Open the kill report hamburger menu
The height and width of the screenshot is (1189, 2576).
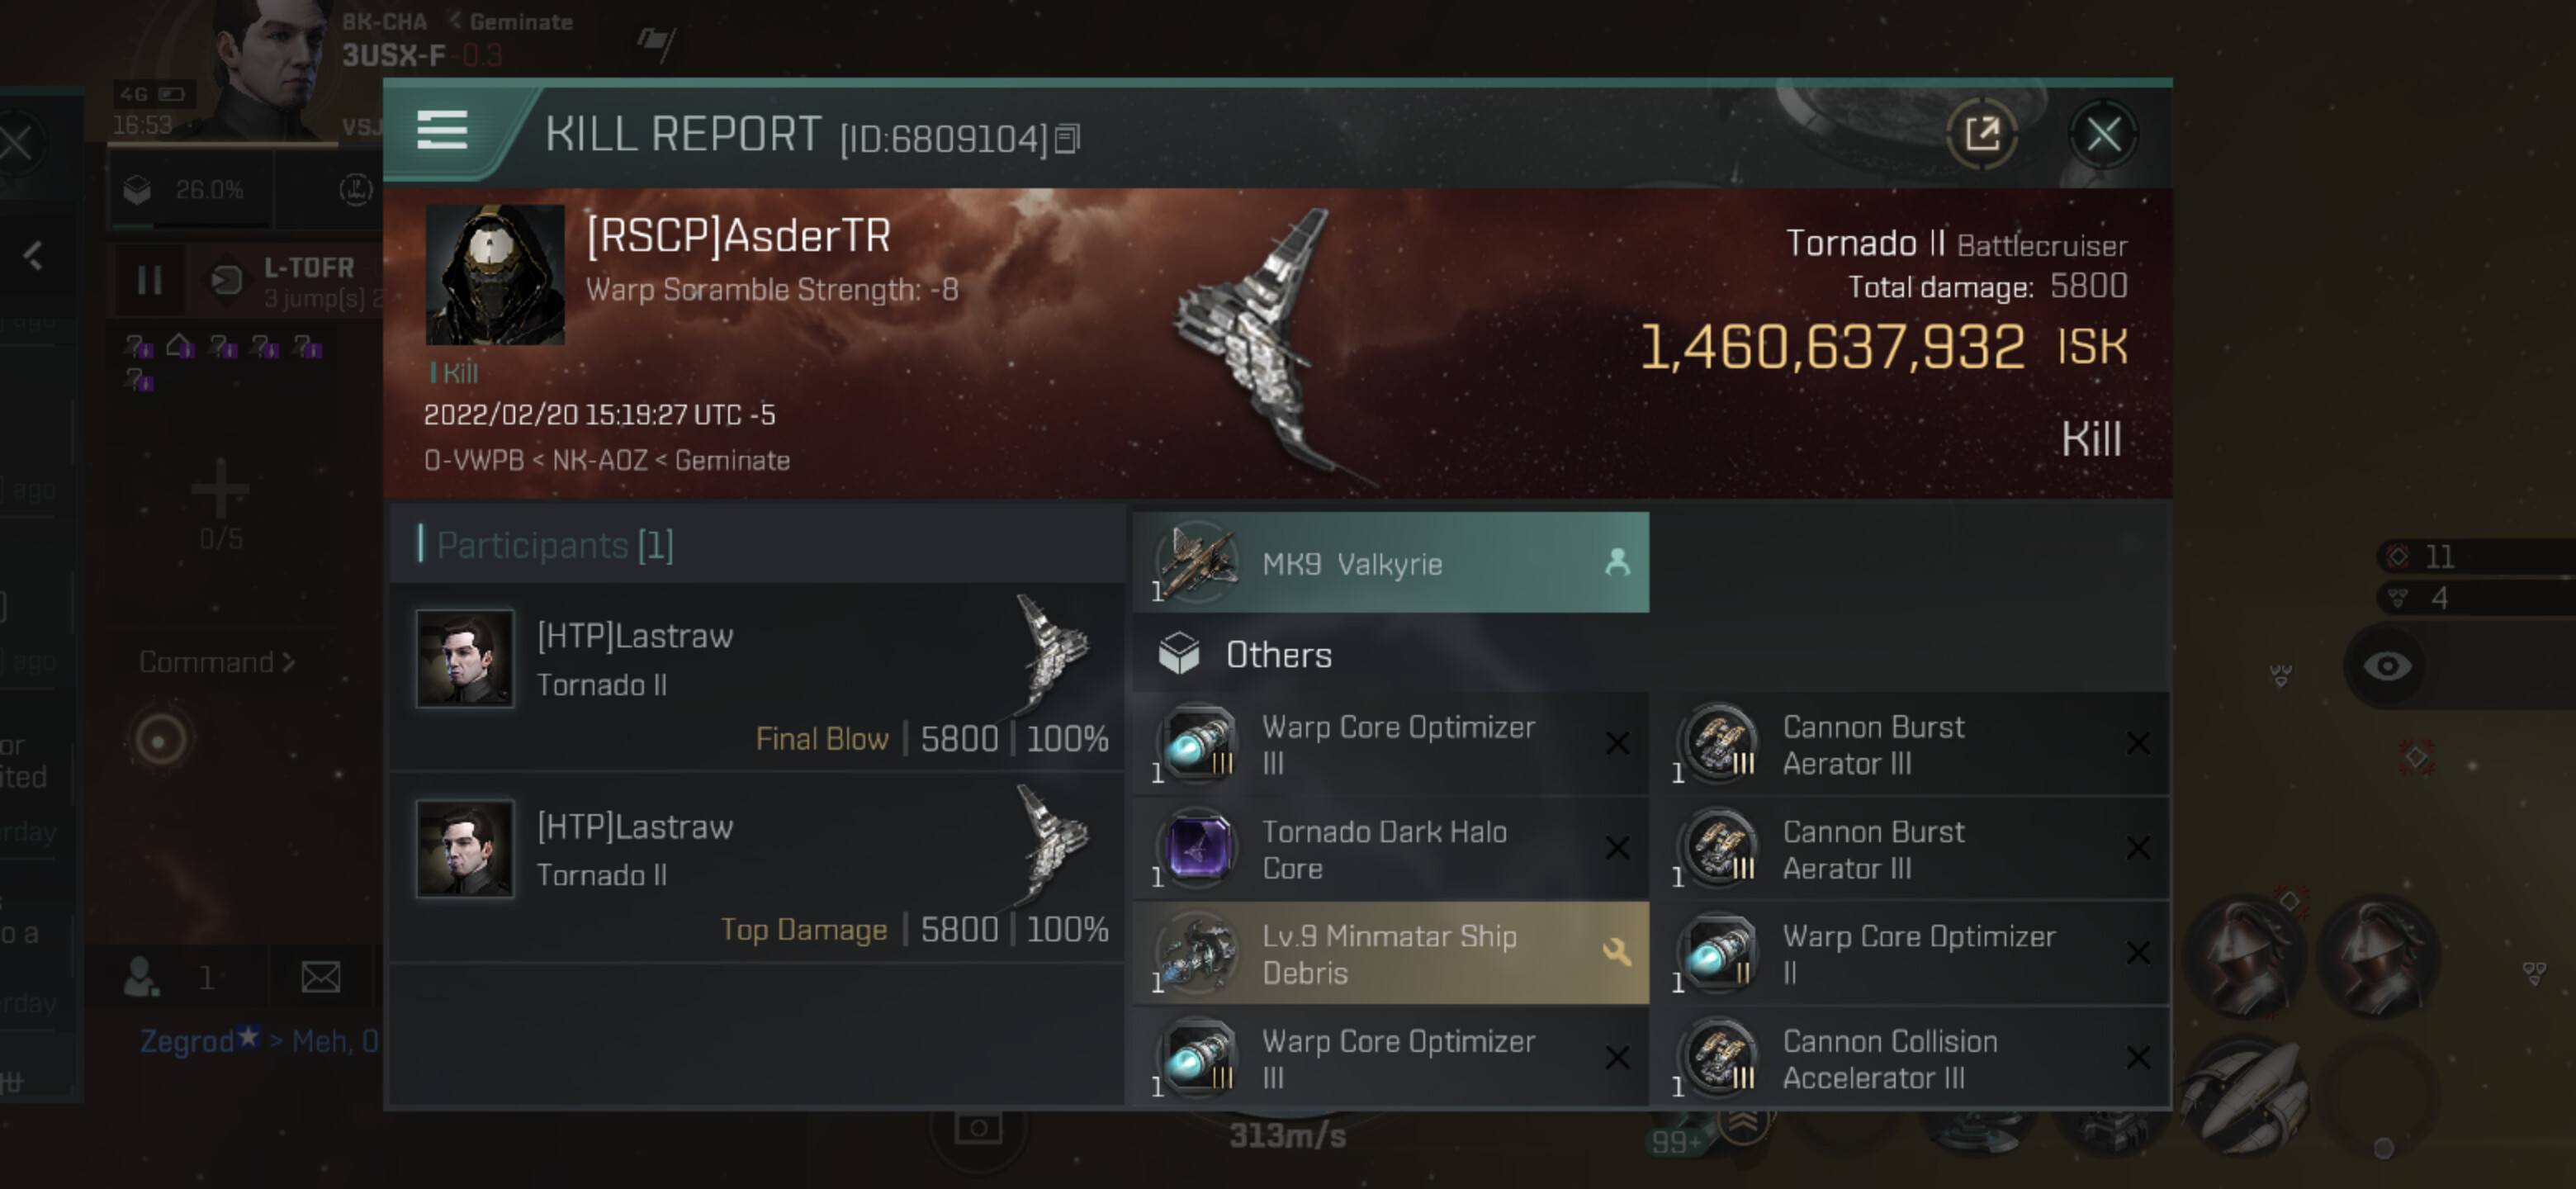pos(442,132)
